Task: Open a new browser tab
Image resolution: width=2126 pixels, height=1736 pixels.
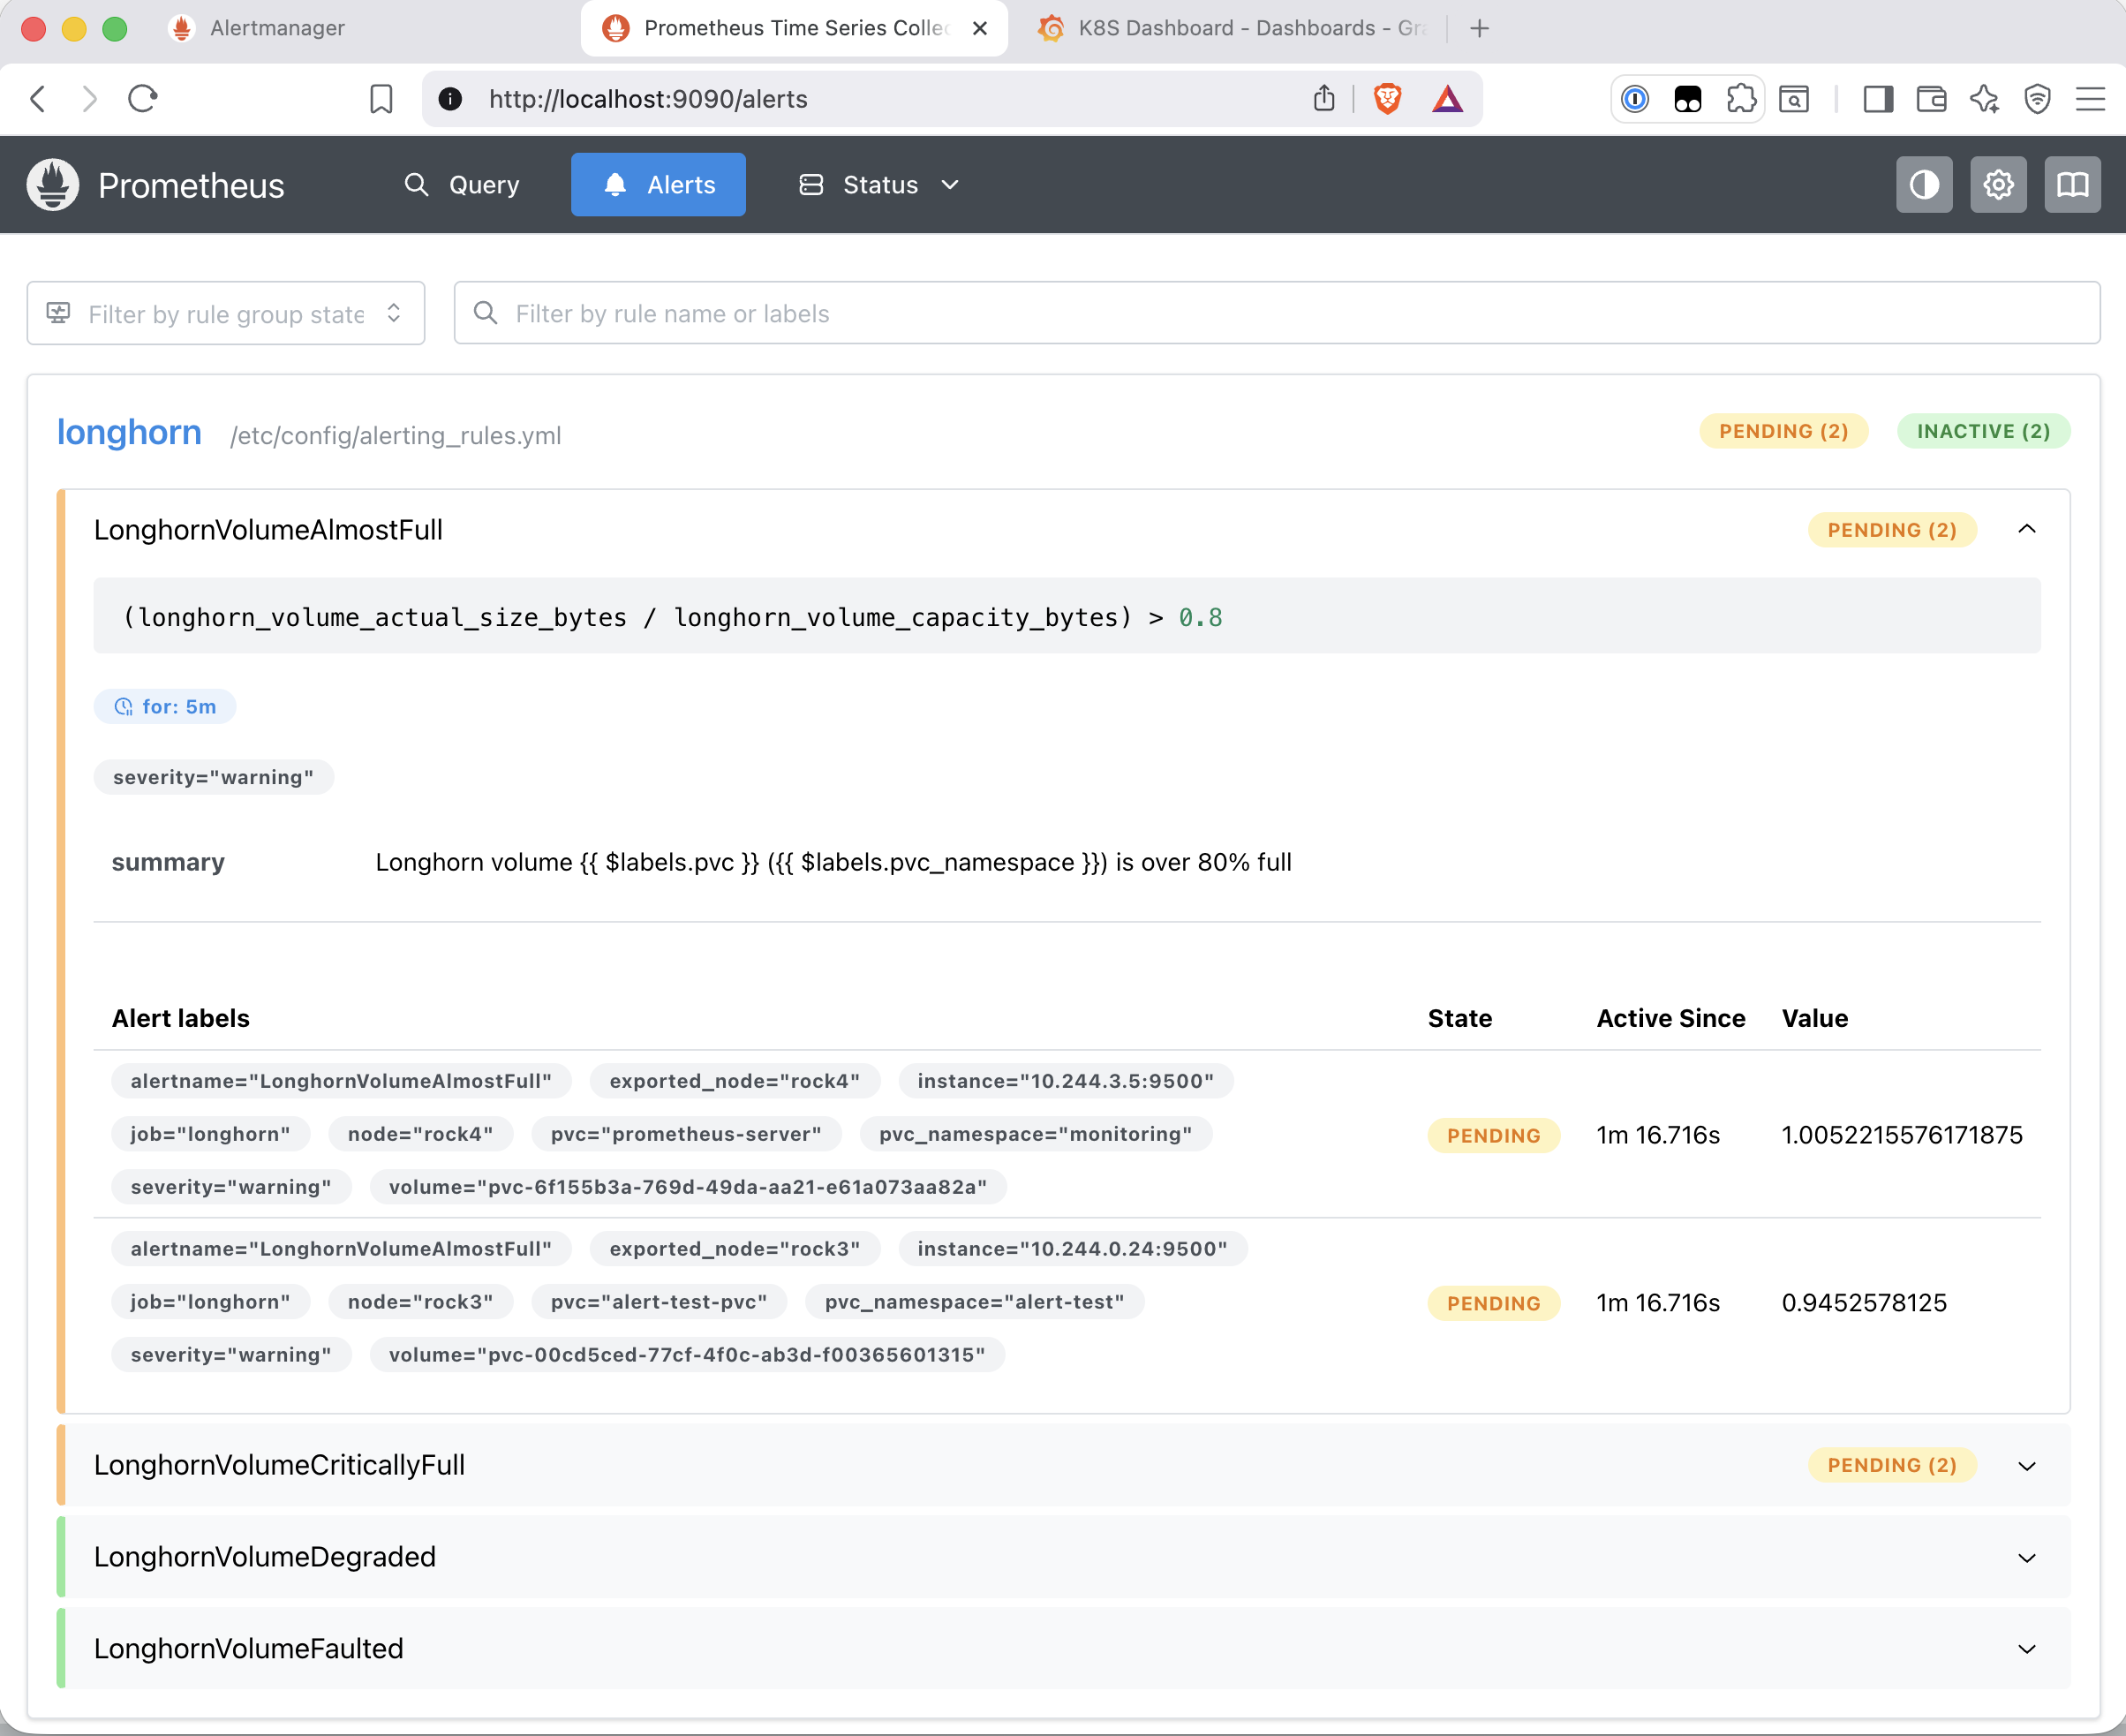Action: (1479, 28)
